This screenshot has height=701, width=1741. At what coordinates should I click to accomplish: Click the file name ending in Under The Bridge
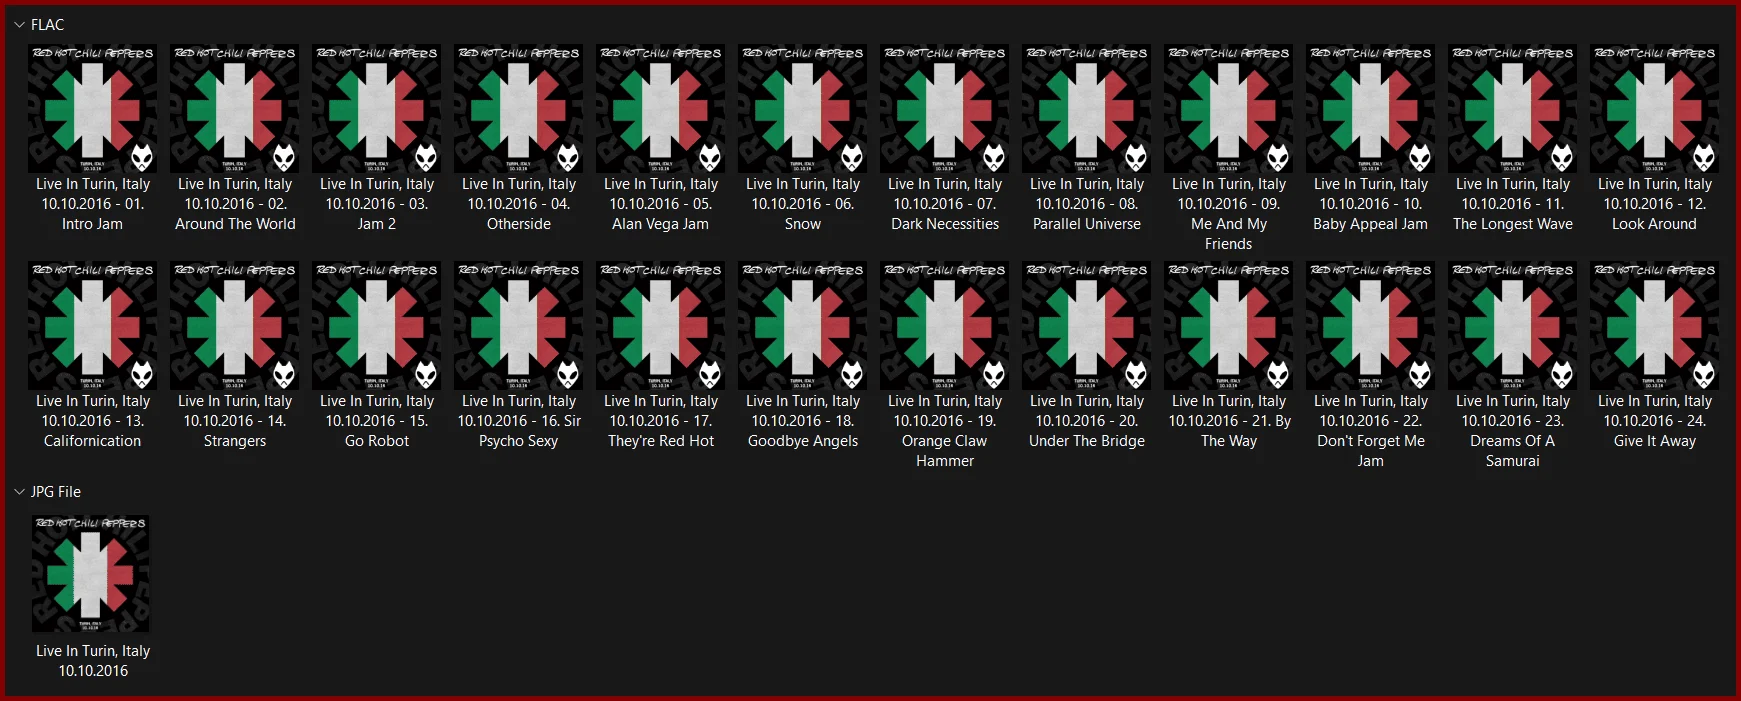(x=1087, y=421)
